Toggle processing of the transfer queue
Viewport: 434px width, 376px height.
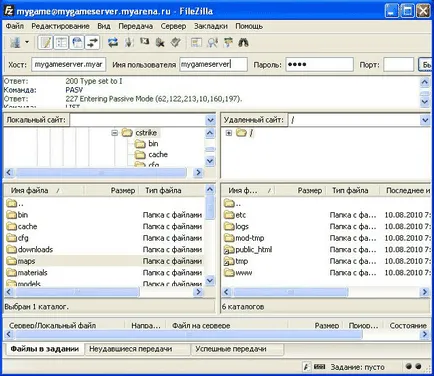tap(129, 43)
